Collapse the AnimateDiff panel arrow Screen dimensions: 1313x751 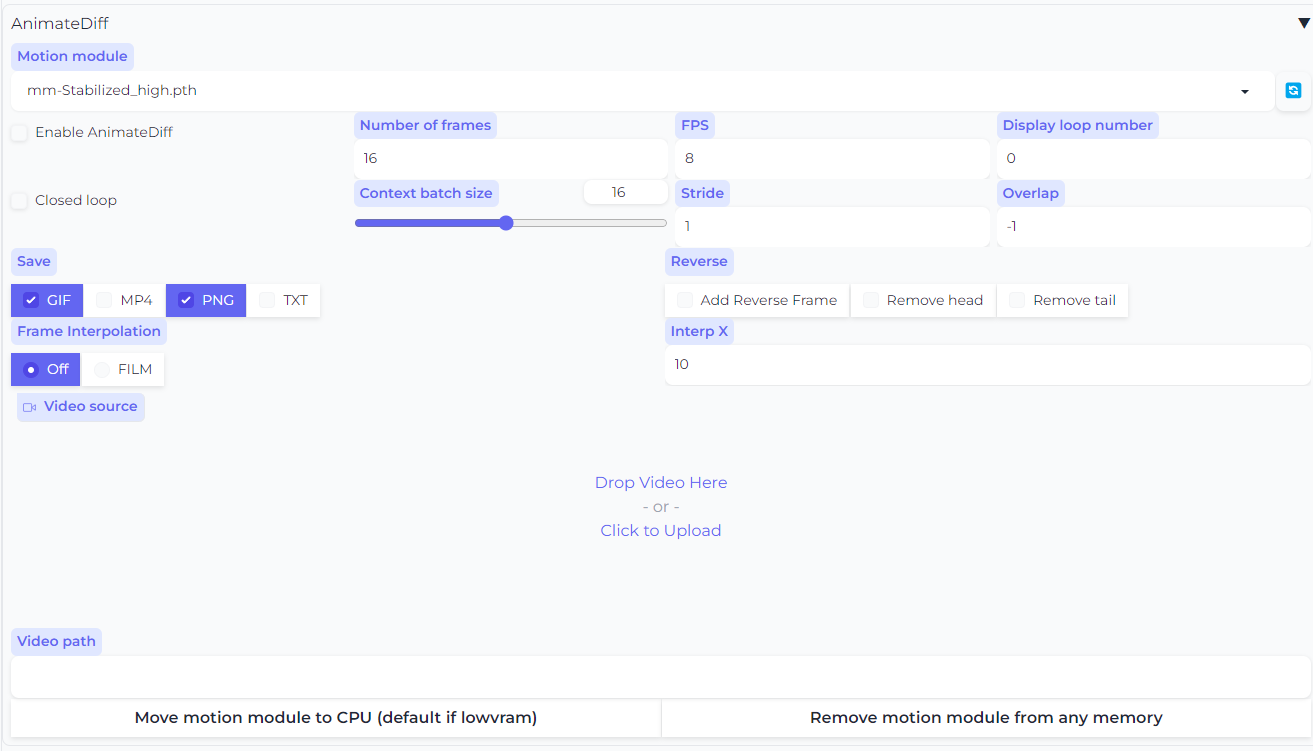coord(1303,23)
